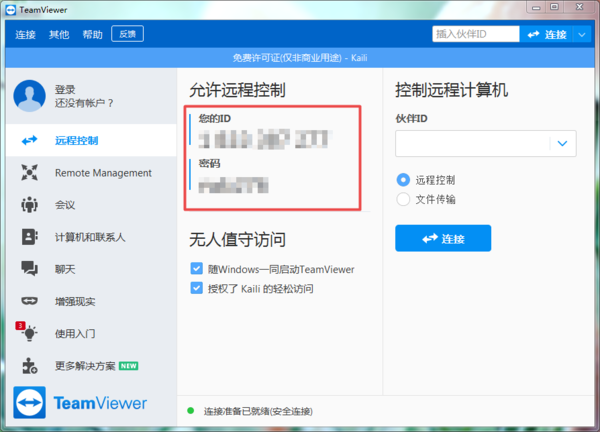Viewport: 600px width, 432px height.
Task: Open 计算机和联系人 contacts icon
Action: [x=29, y=237]
